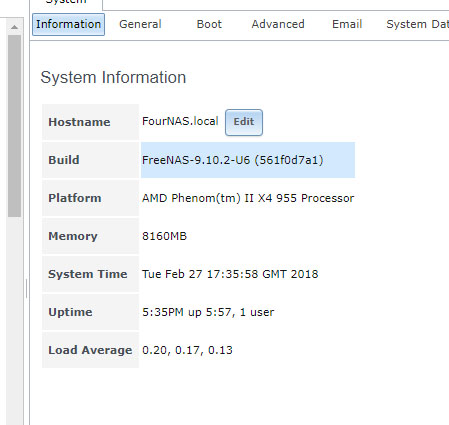
Task: Click the Load Average values
Action: click(187, 350)
